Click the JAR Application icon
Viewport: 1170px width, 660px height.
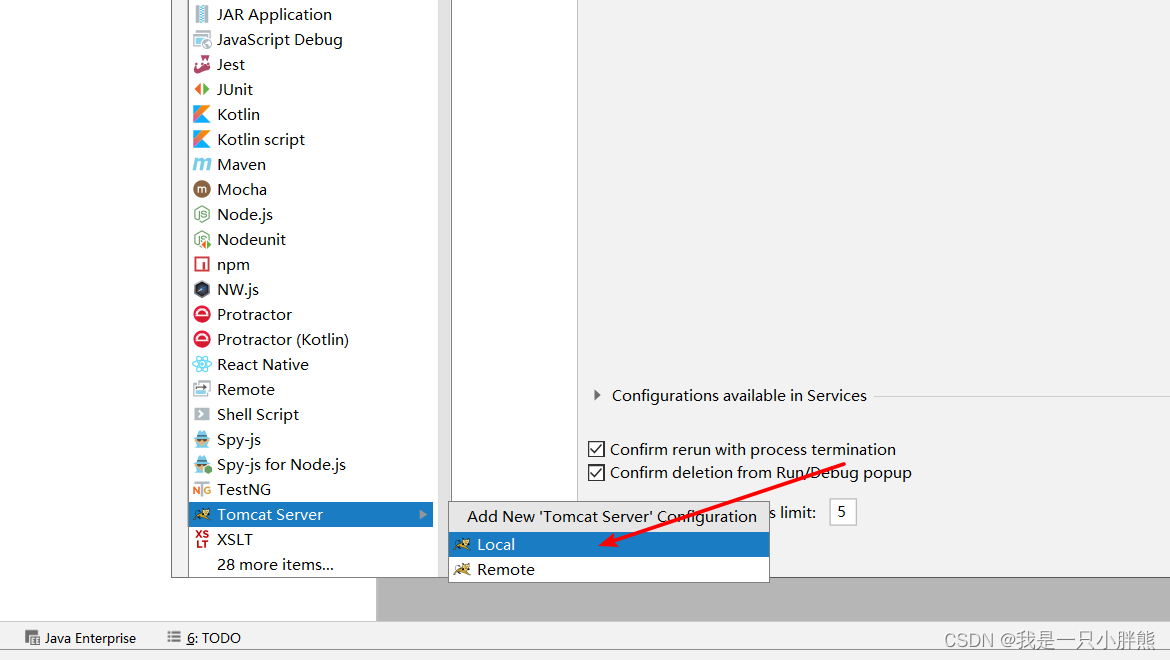[x=201, y=14]
